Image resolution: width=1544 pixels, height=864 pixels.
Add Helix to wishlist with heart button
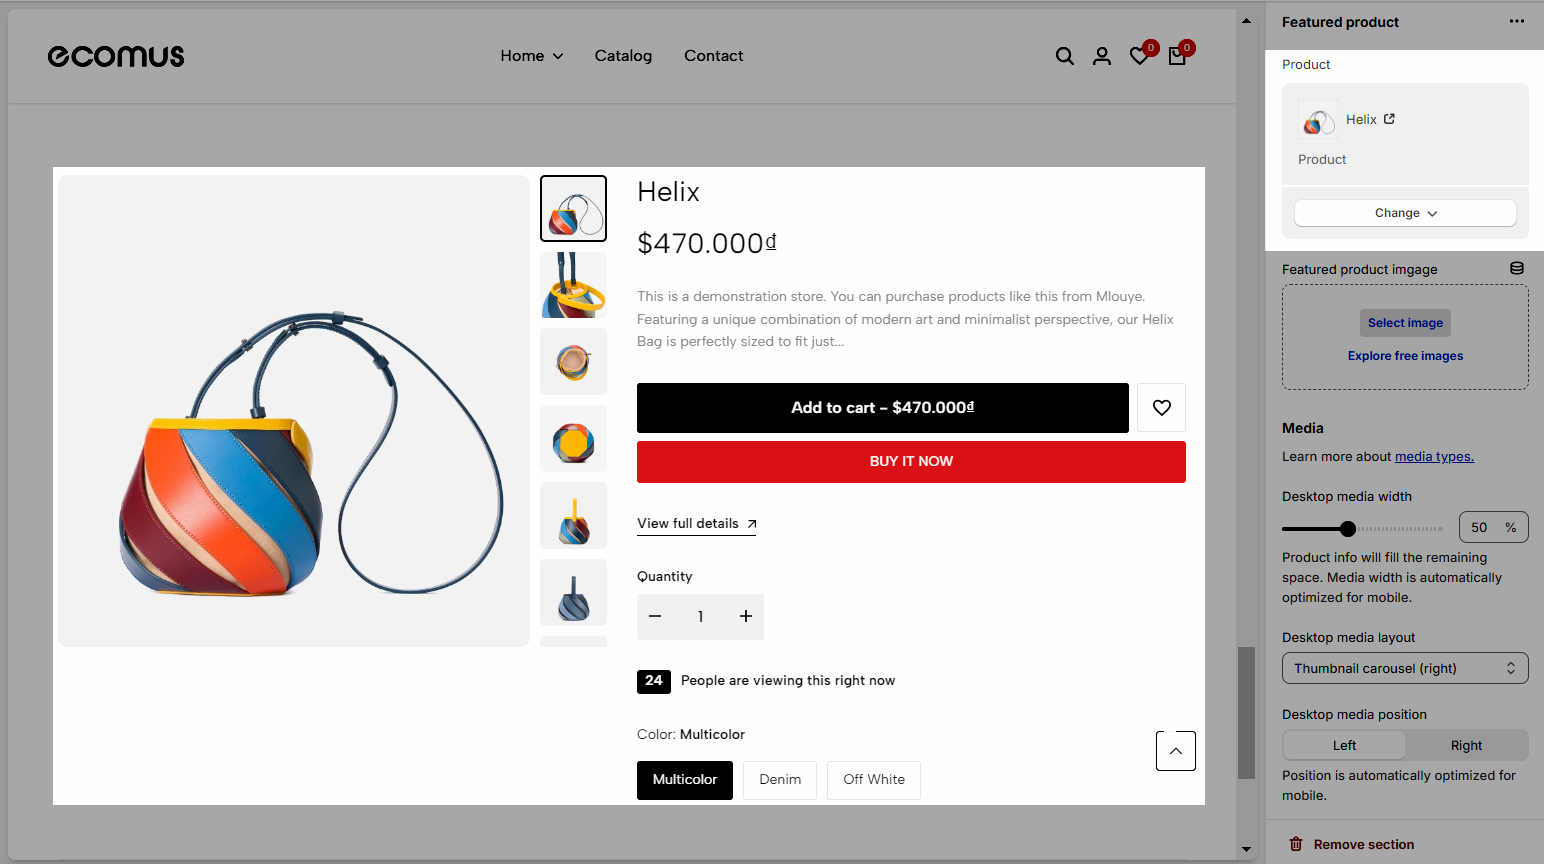click(1161, 408)
